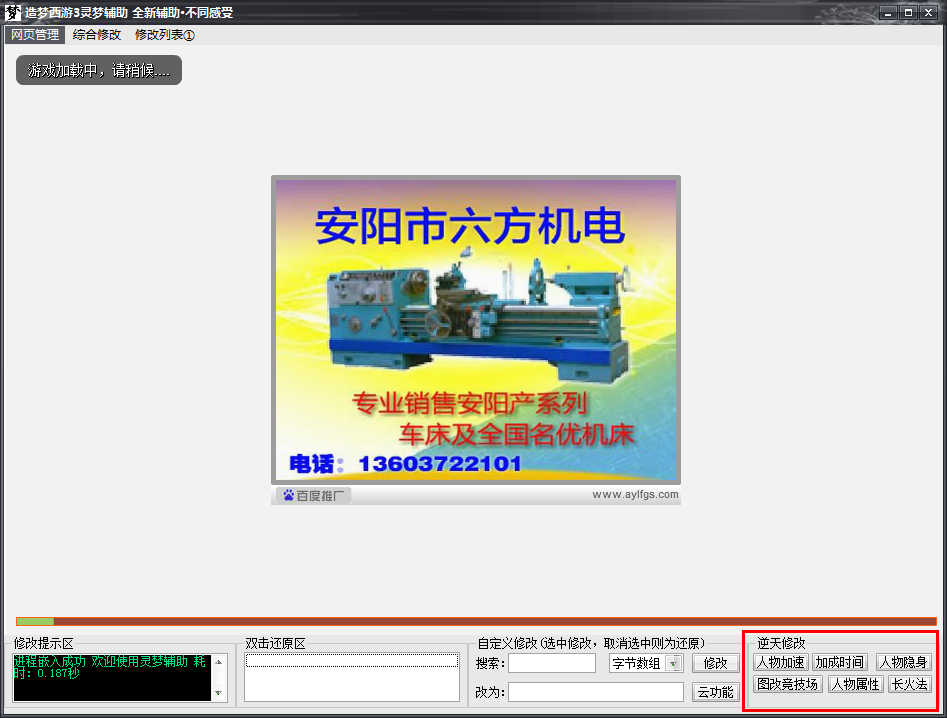
Task: Click the 安阳市六方机电 advertisement banner
Action: [x=476, y=330]
